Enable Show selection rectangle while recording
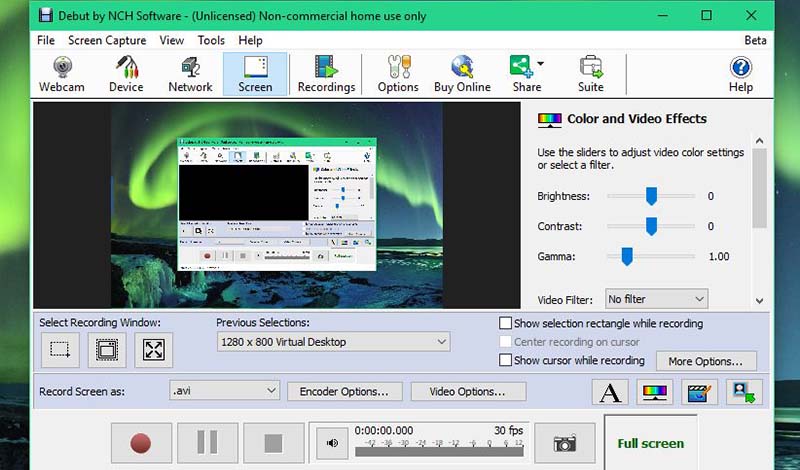Image resolution: width=800 pixels, height=470 pixels. click(505, 324)
